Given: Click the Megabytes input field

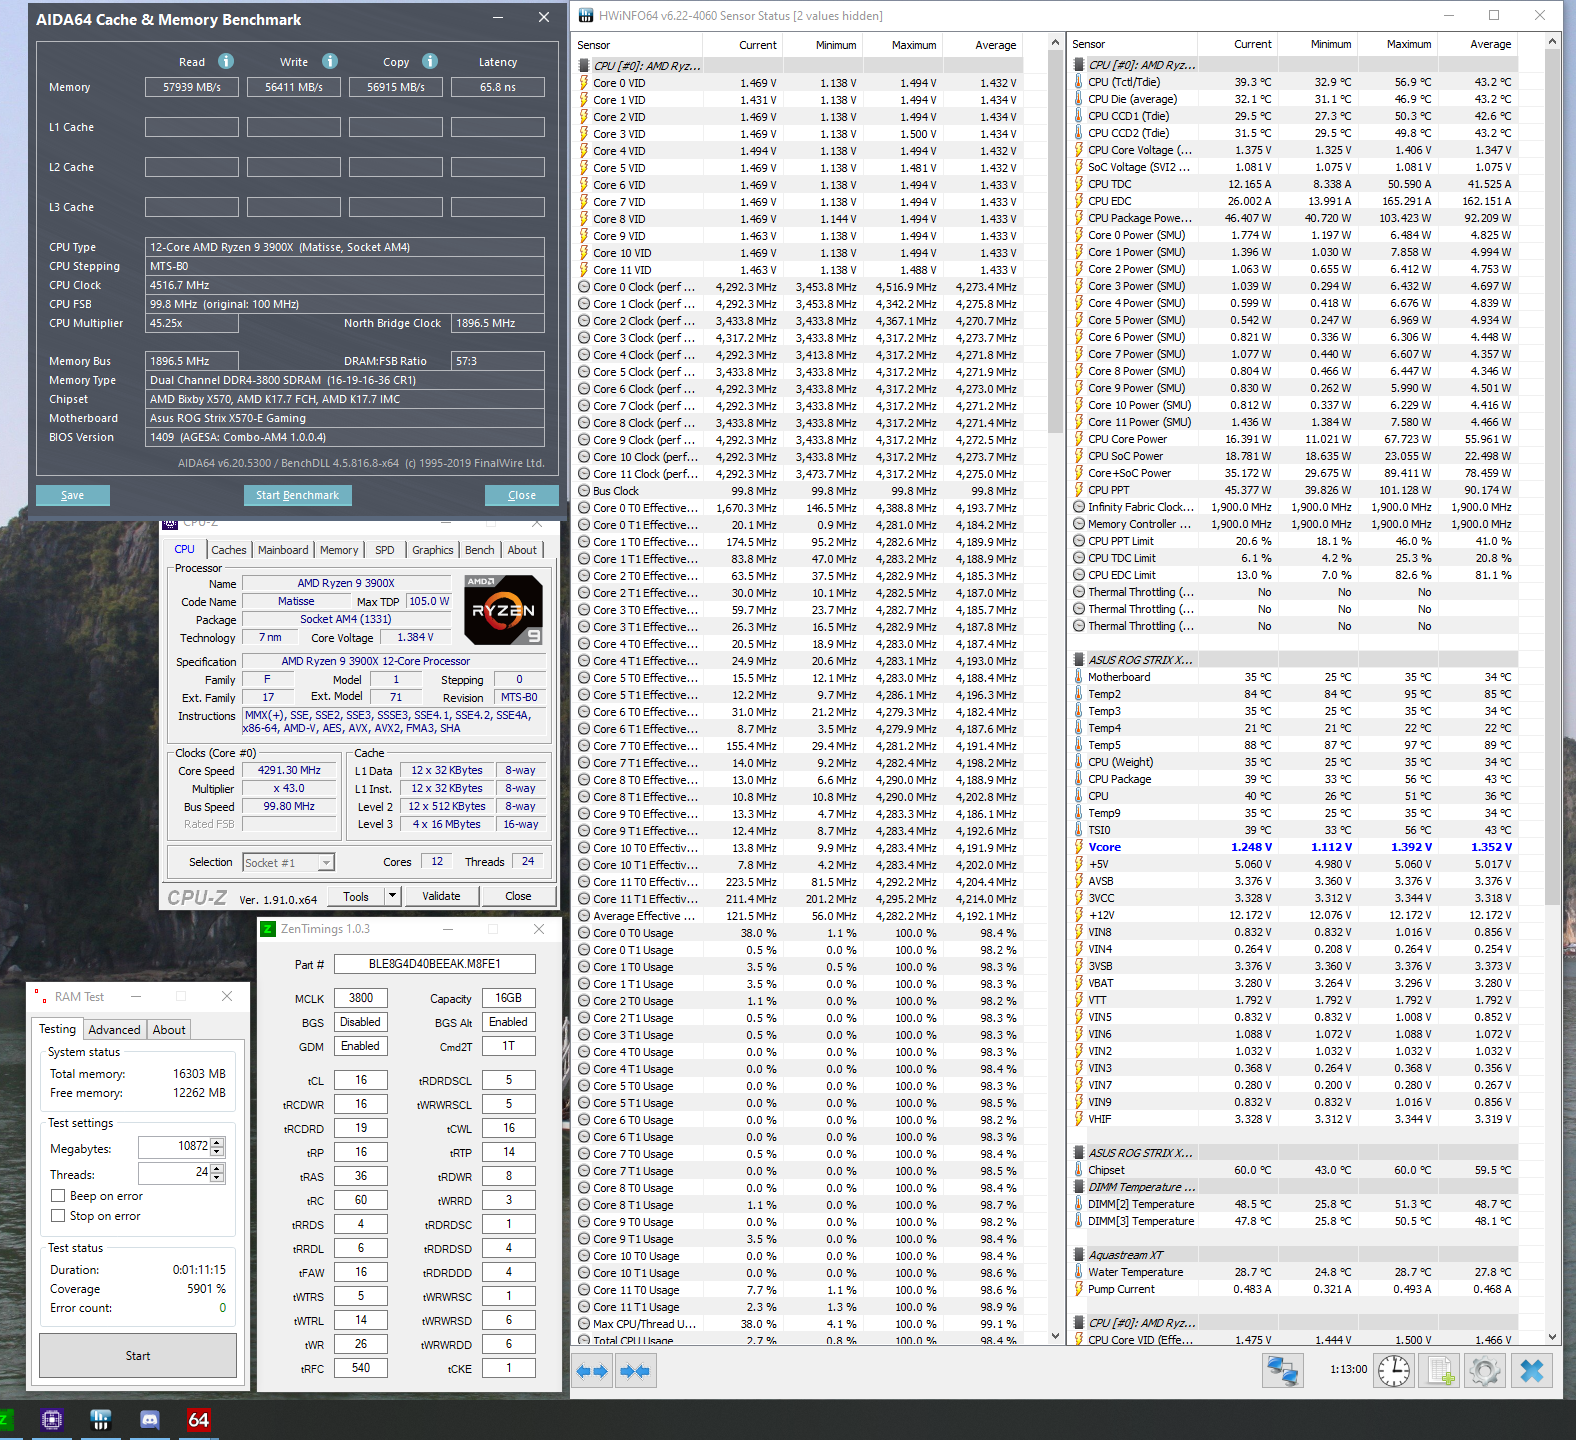Looking at the screenshot, I should coord(175,1147).
